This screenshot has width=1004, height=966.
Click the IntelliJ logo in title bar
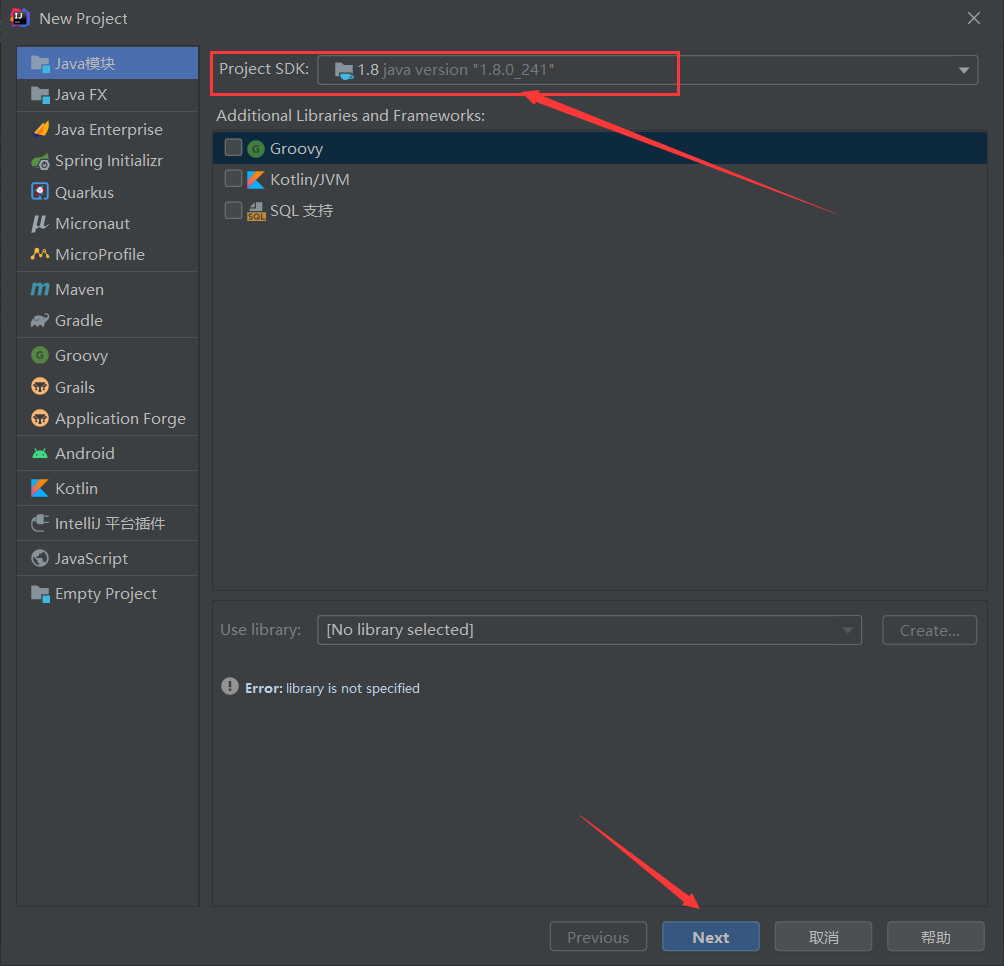point(20,18)
